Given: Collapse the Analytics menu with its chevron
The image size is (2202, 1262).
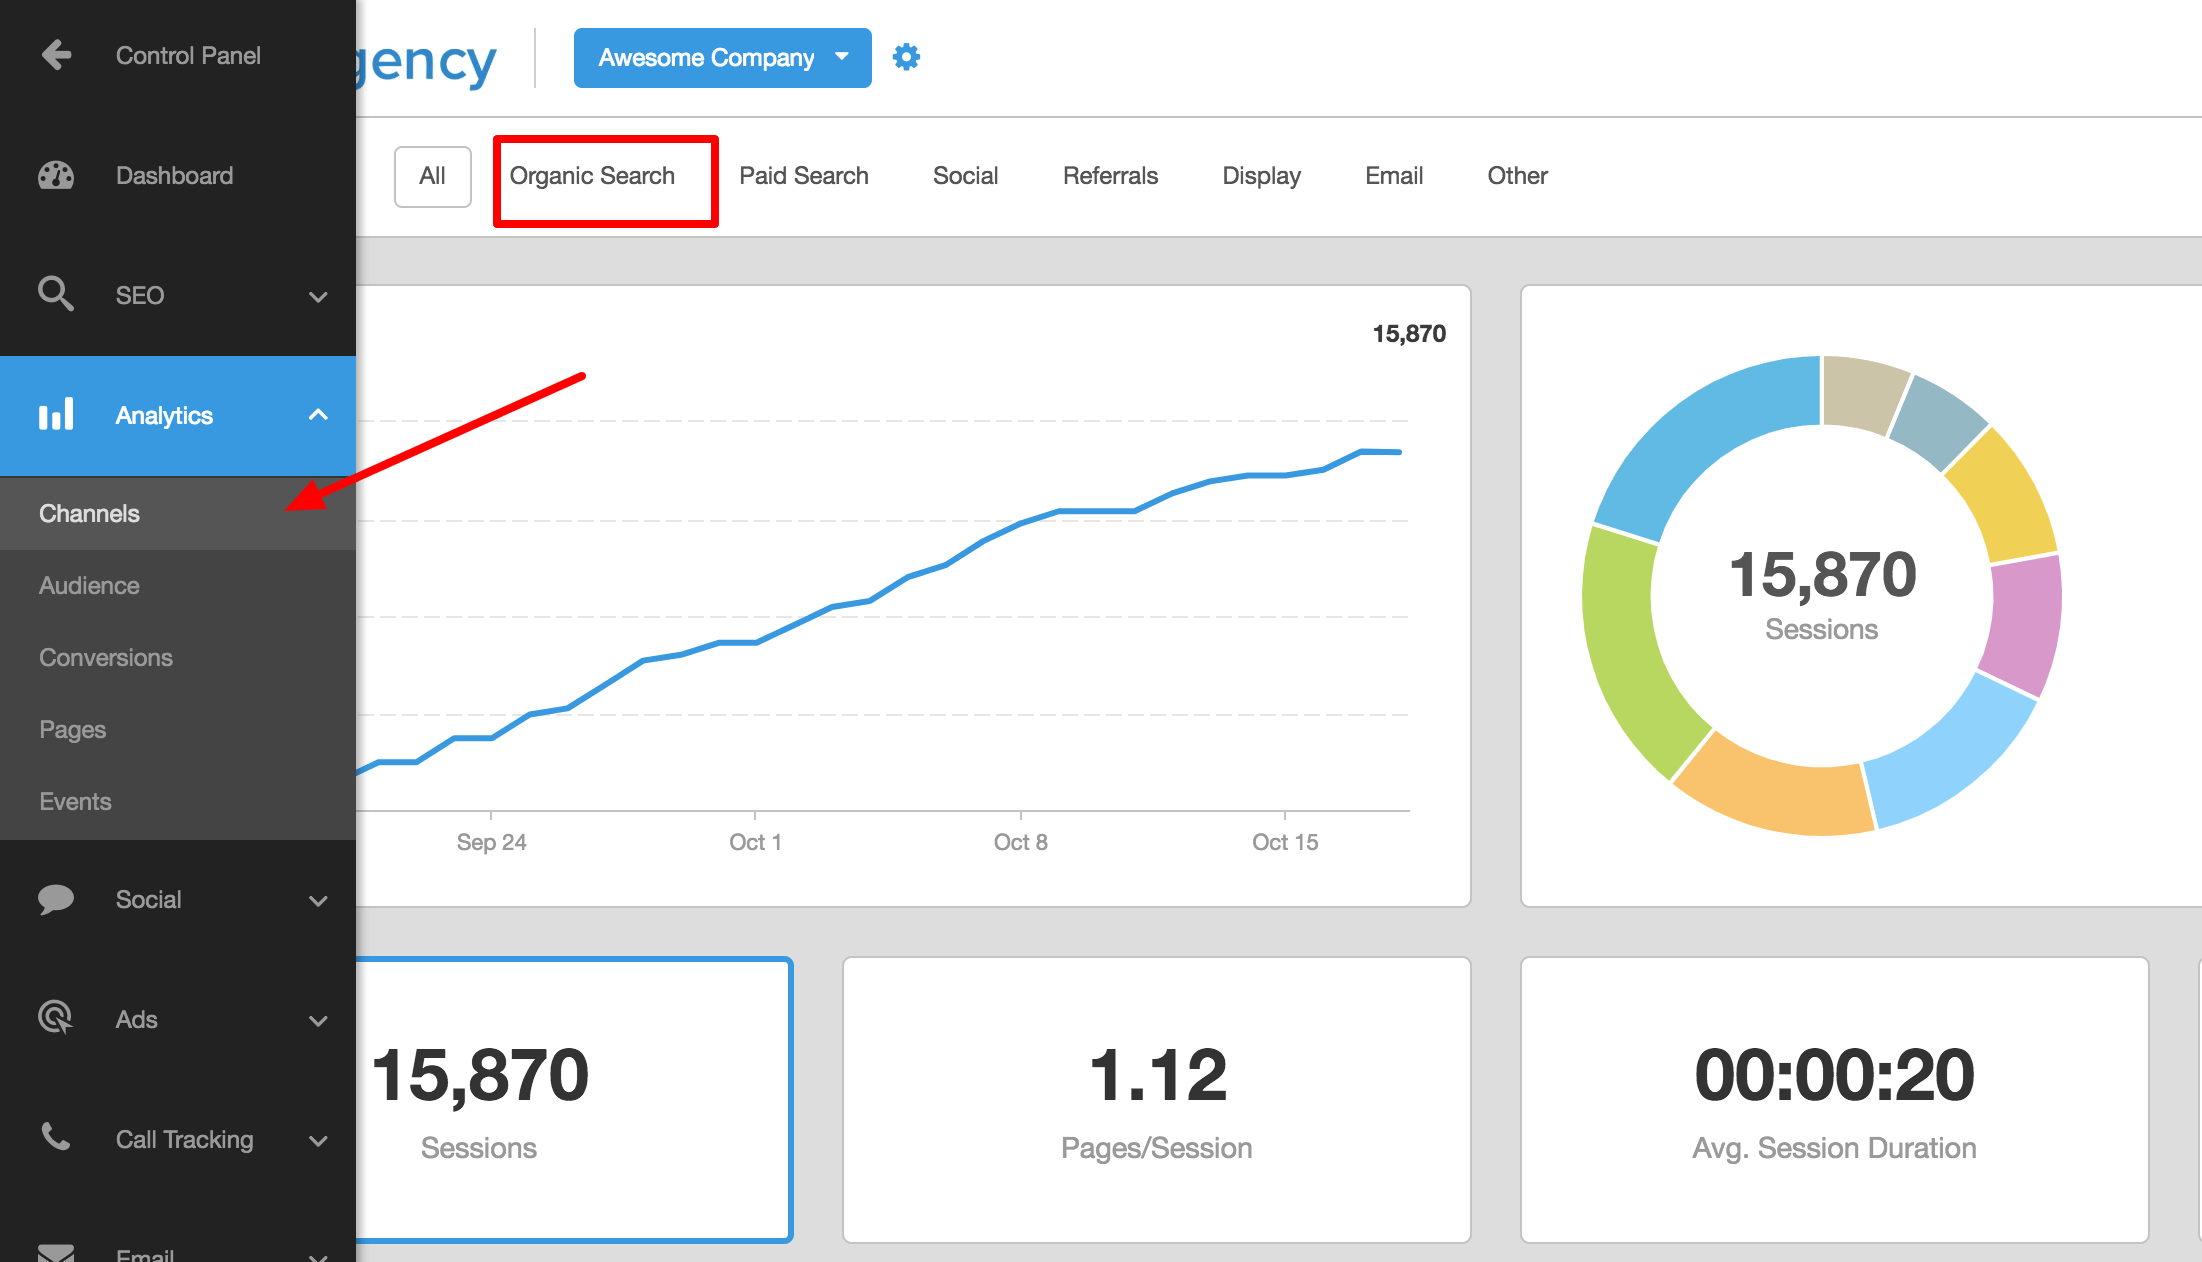Looking at the screenshot, I should 318,414.
